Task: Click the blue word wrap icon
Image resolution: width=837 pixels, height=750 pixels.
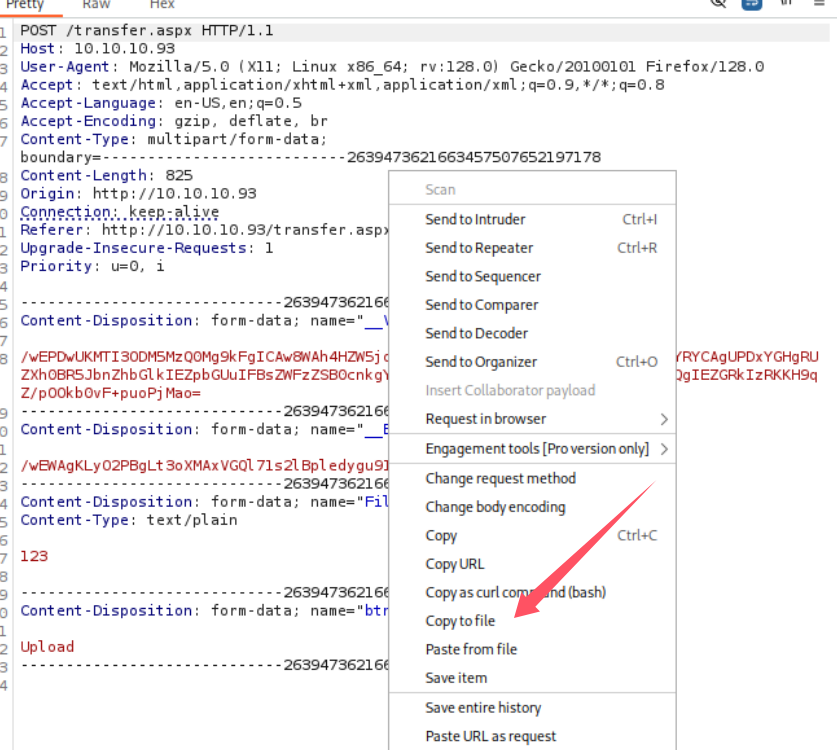Action: coord(751,4)
